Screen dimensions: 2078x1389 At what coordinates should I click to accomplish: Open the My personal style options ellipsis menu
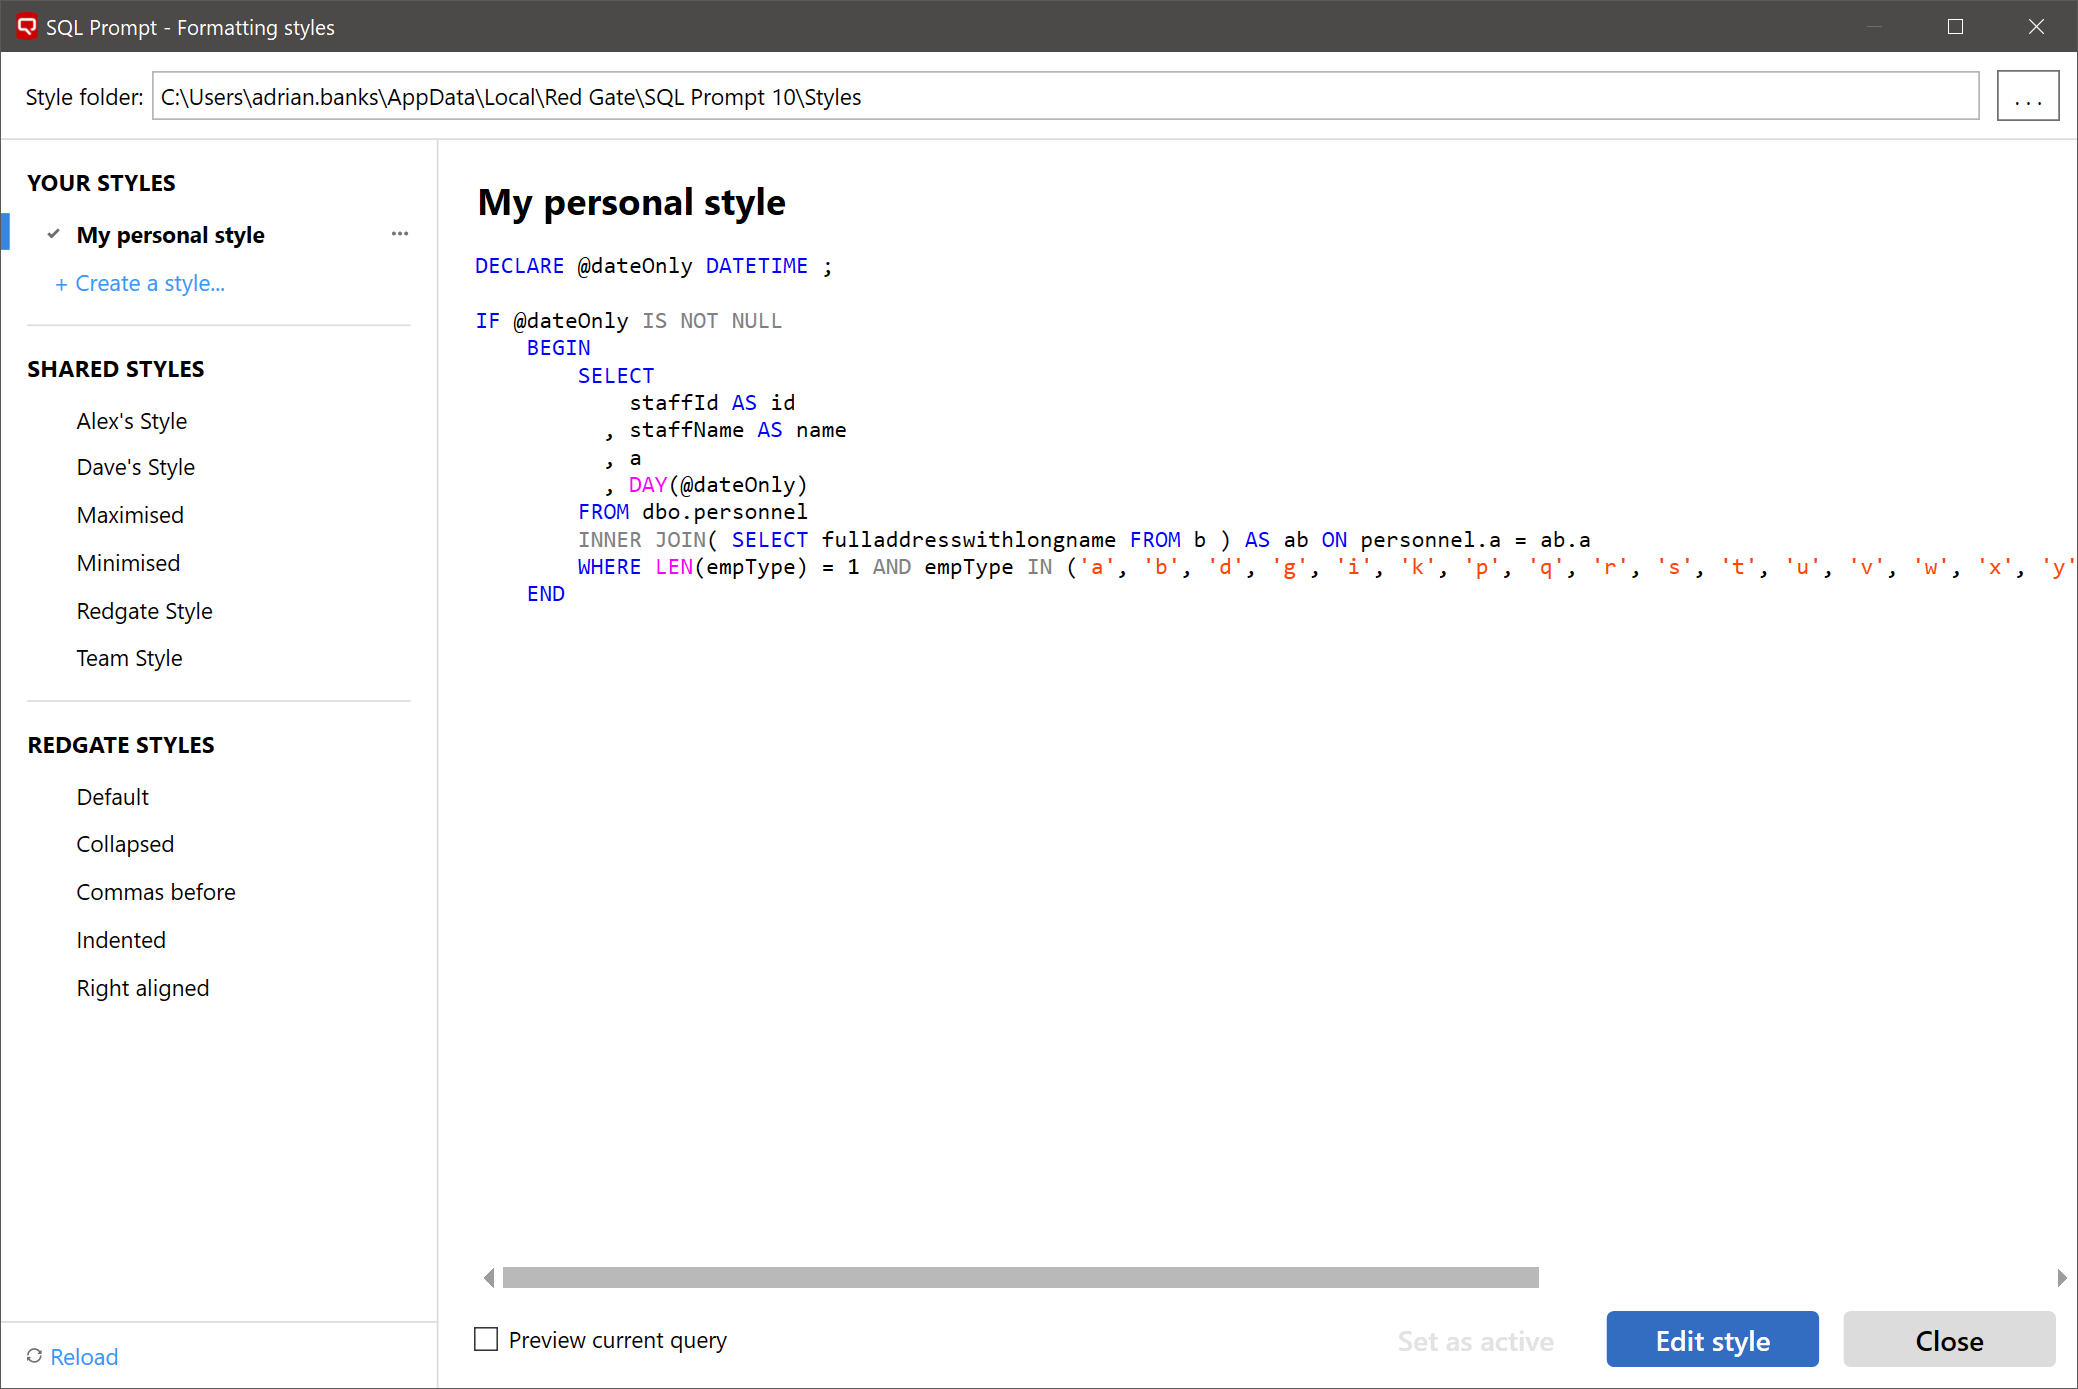tap(400, 234)
